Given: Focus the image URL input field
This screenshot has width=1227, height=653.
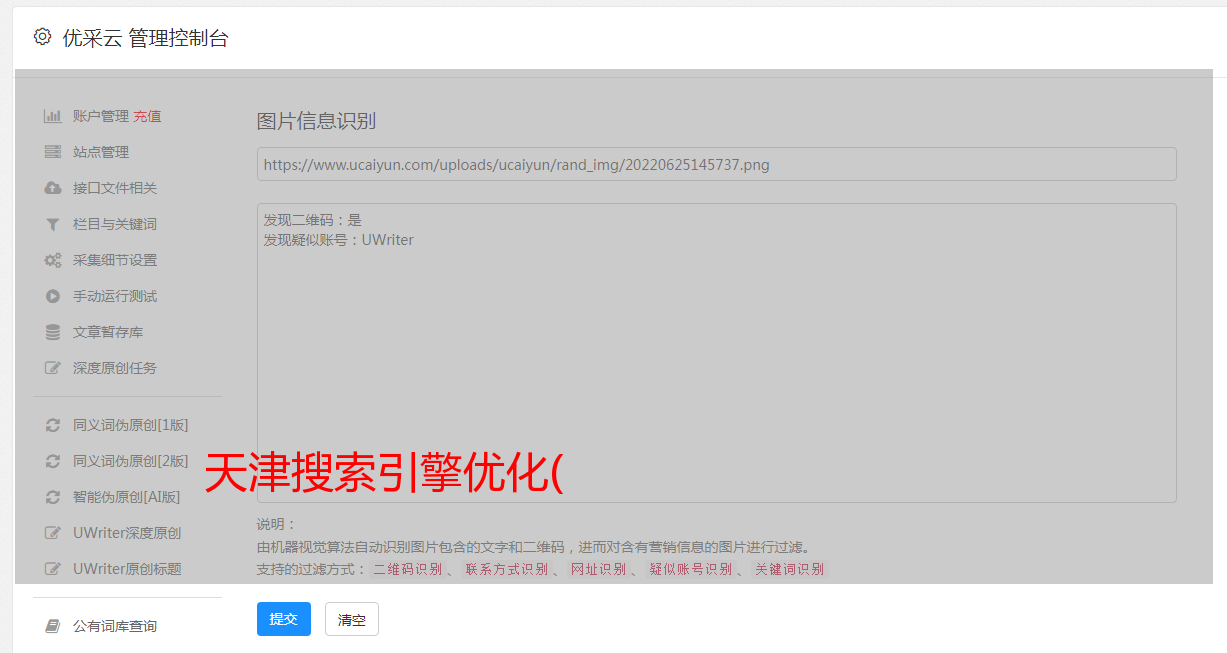Looking at the screenshot, I should click(x=716, y=164).
